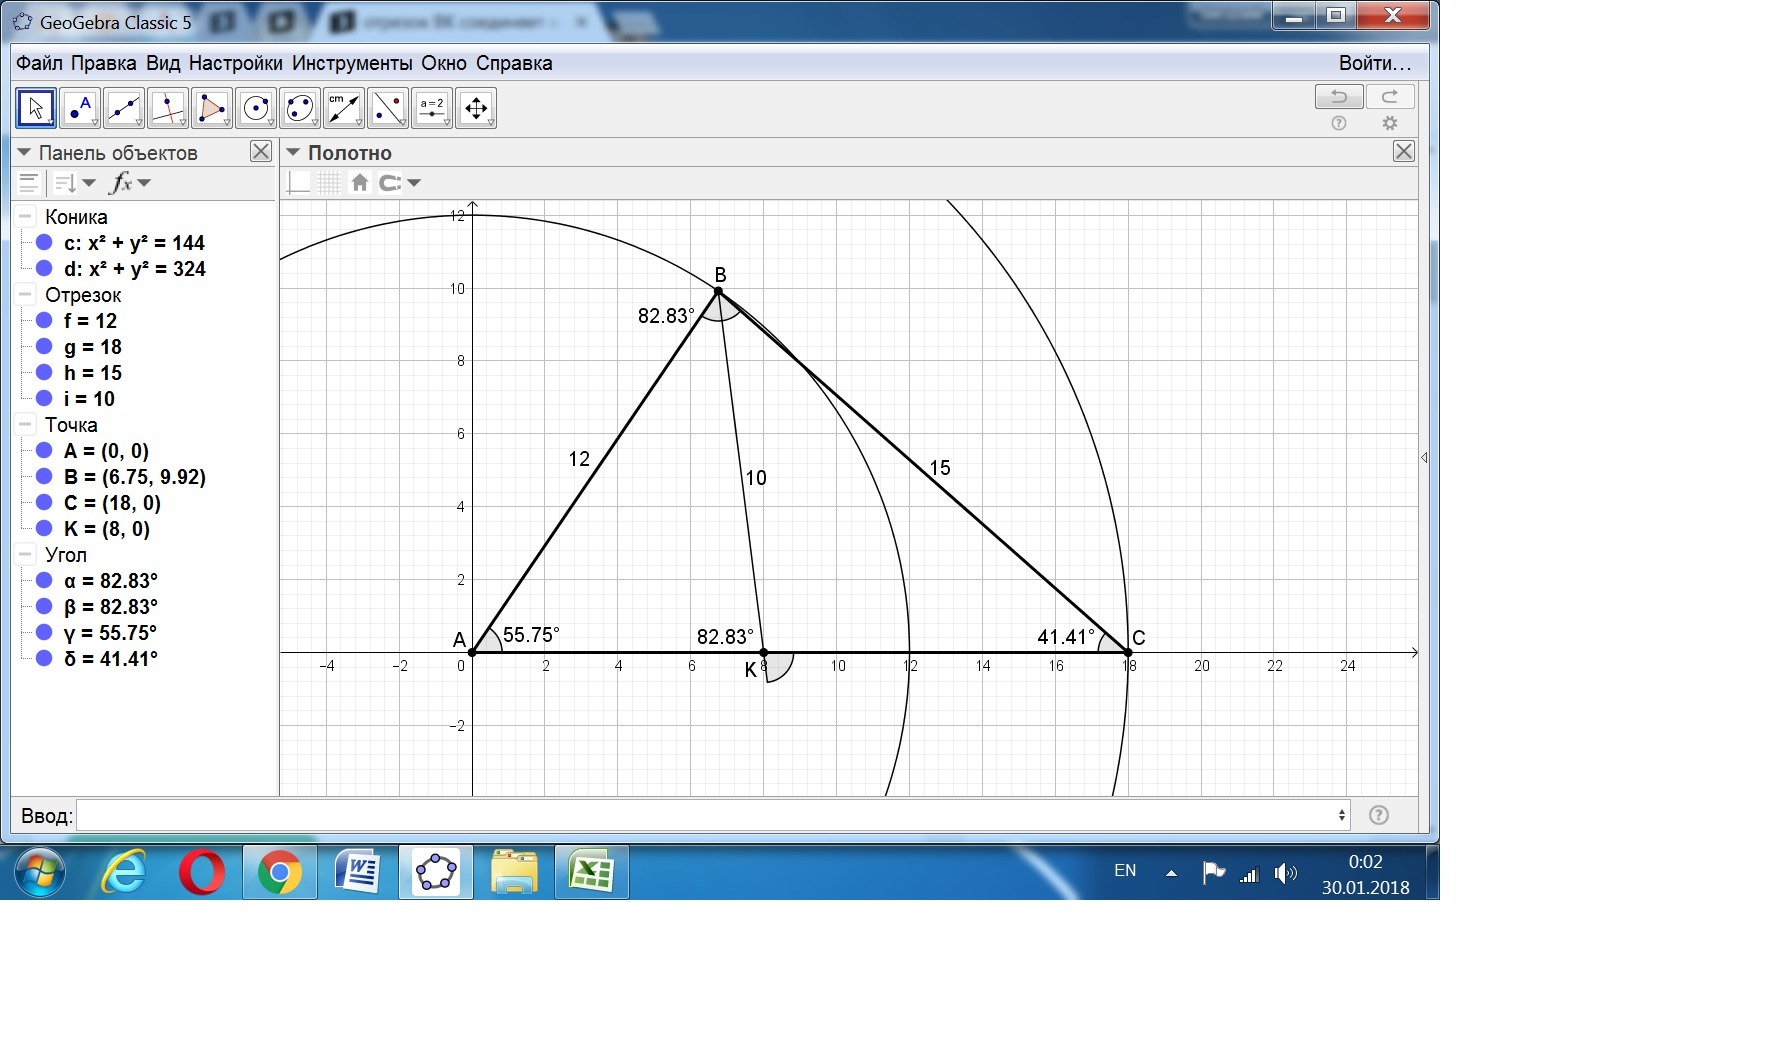Click point B on the canvas
The width and height of the screenshot is (1774, 1038).
click(718, 291)
